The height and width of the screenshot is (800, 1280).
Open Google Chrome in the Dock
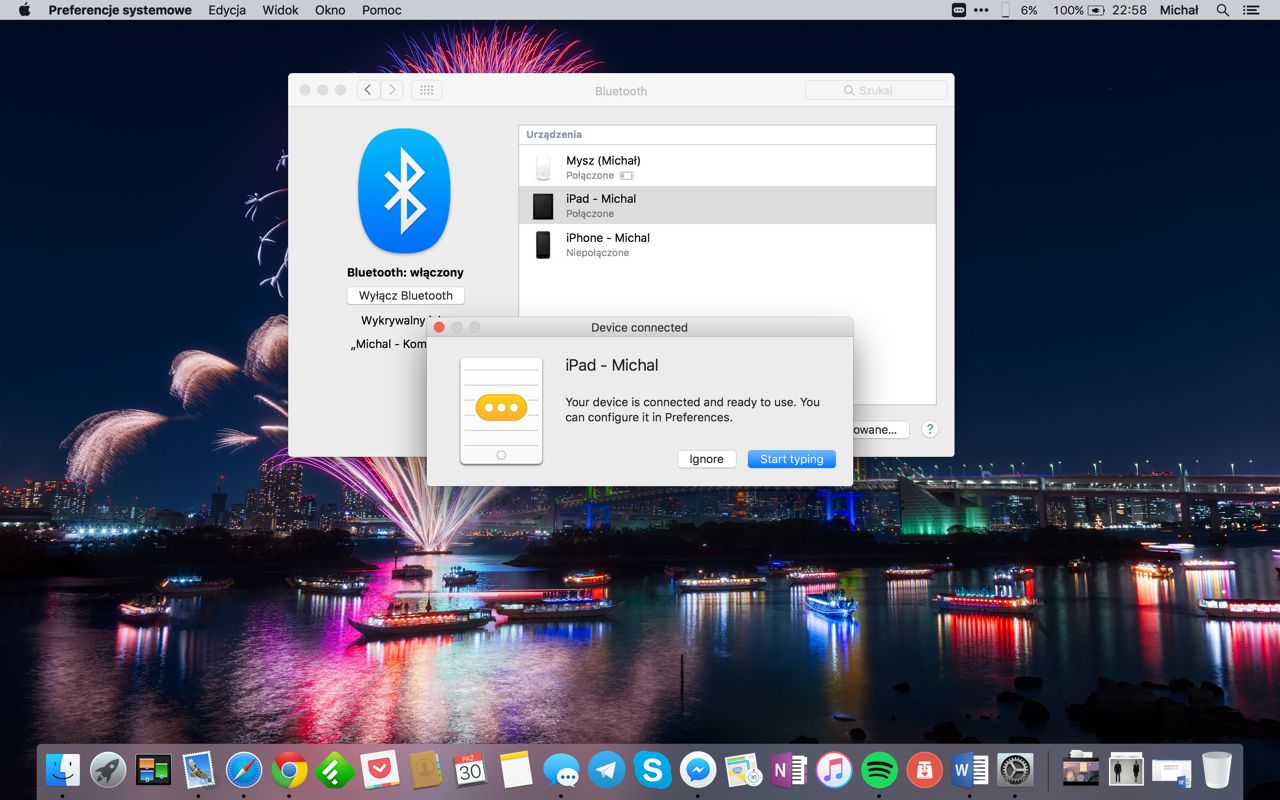[289, 770]
